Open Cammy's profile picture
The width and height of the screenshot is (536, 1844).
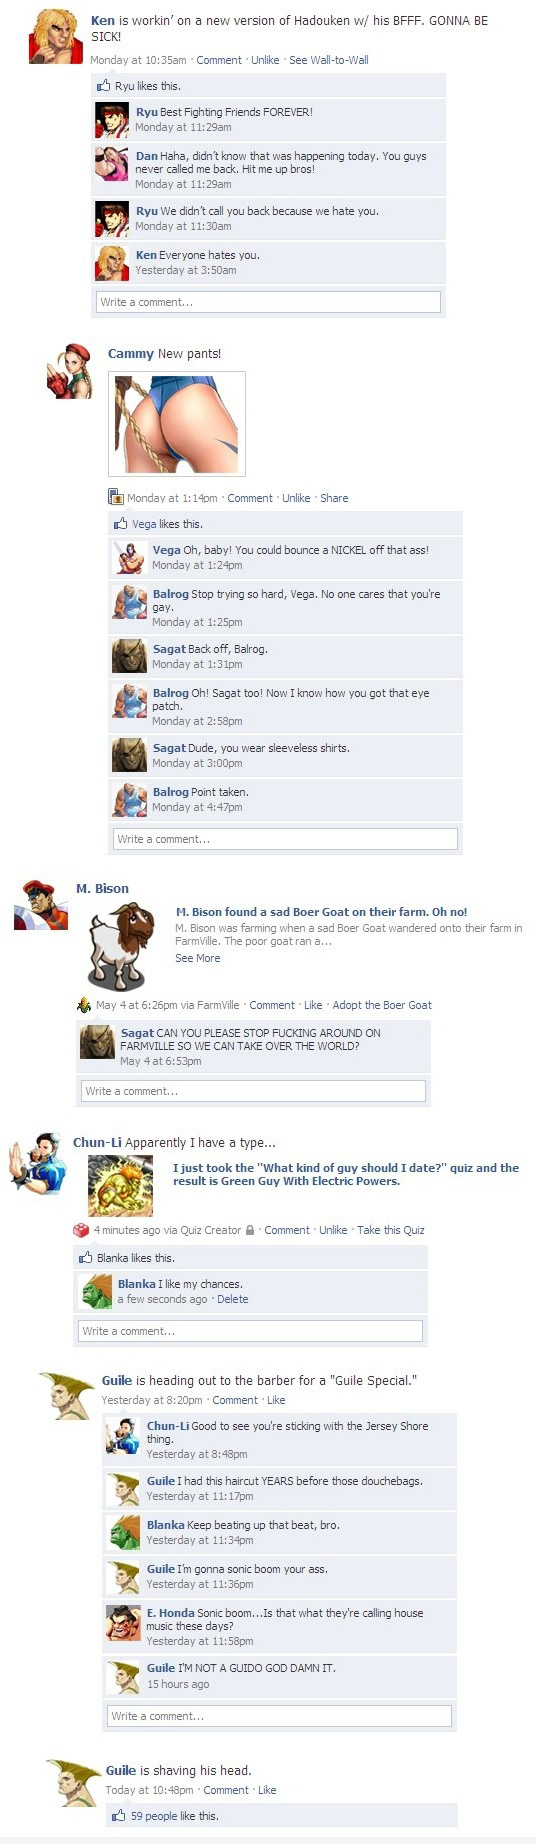pos(70,371)
